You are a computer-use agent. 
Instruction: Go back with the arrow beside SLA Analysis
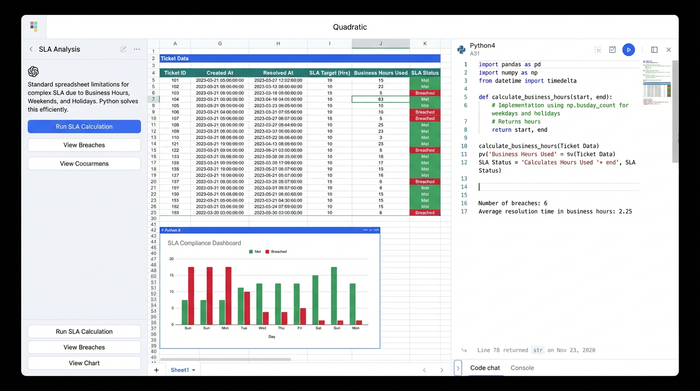coord(31,49)
